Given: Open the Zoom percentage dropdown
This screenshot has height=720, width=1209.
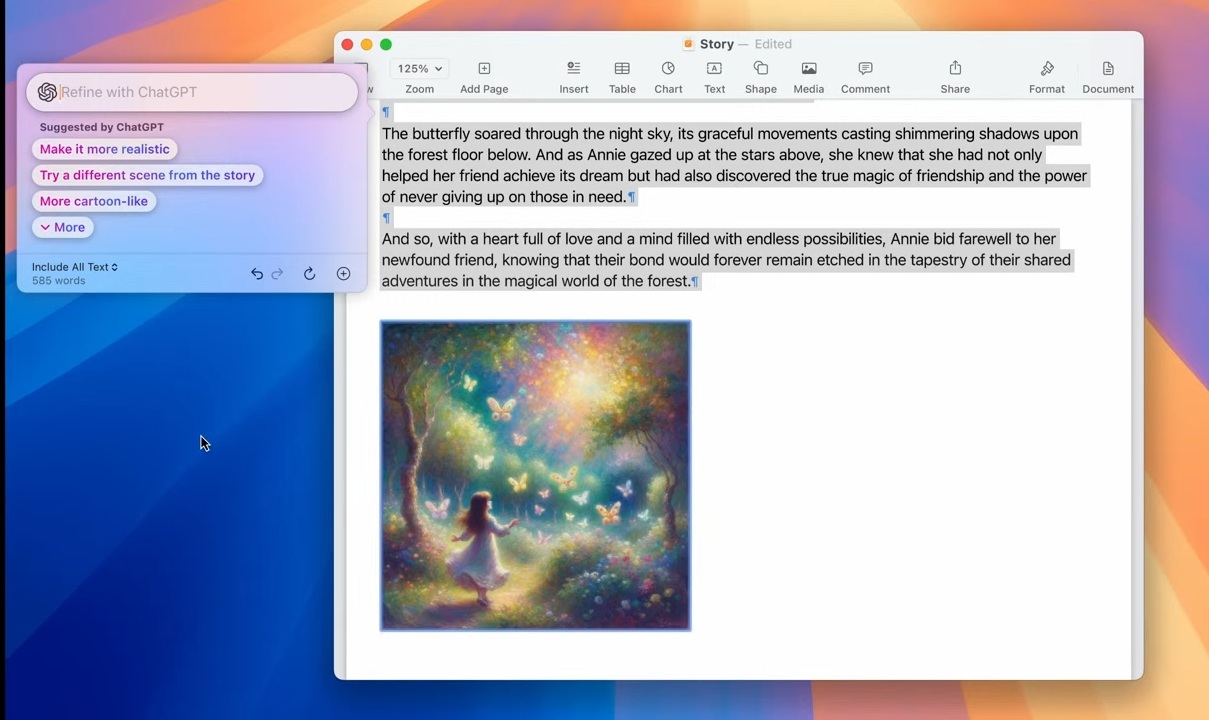Looking at the screenshot, I should (419, 68).
